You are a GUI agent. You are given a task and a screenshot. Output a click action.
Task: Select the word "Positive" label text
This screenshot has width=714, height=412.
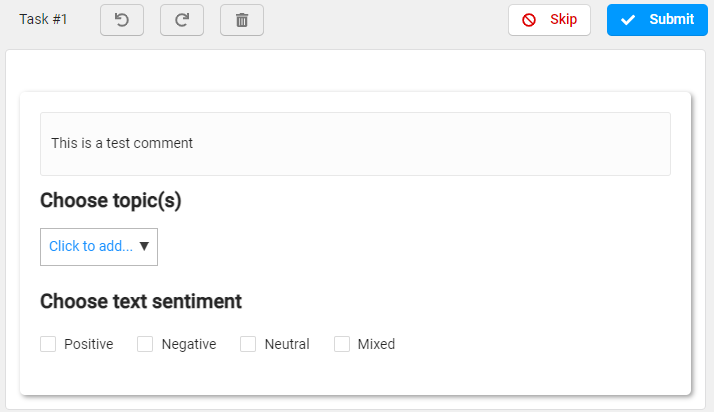point(89,344)
